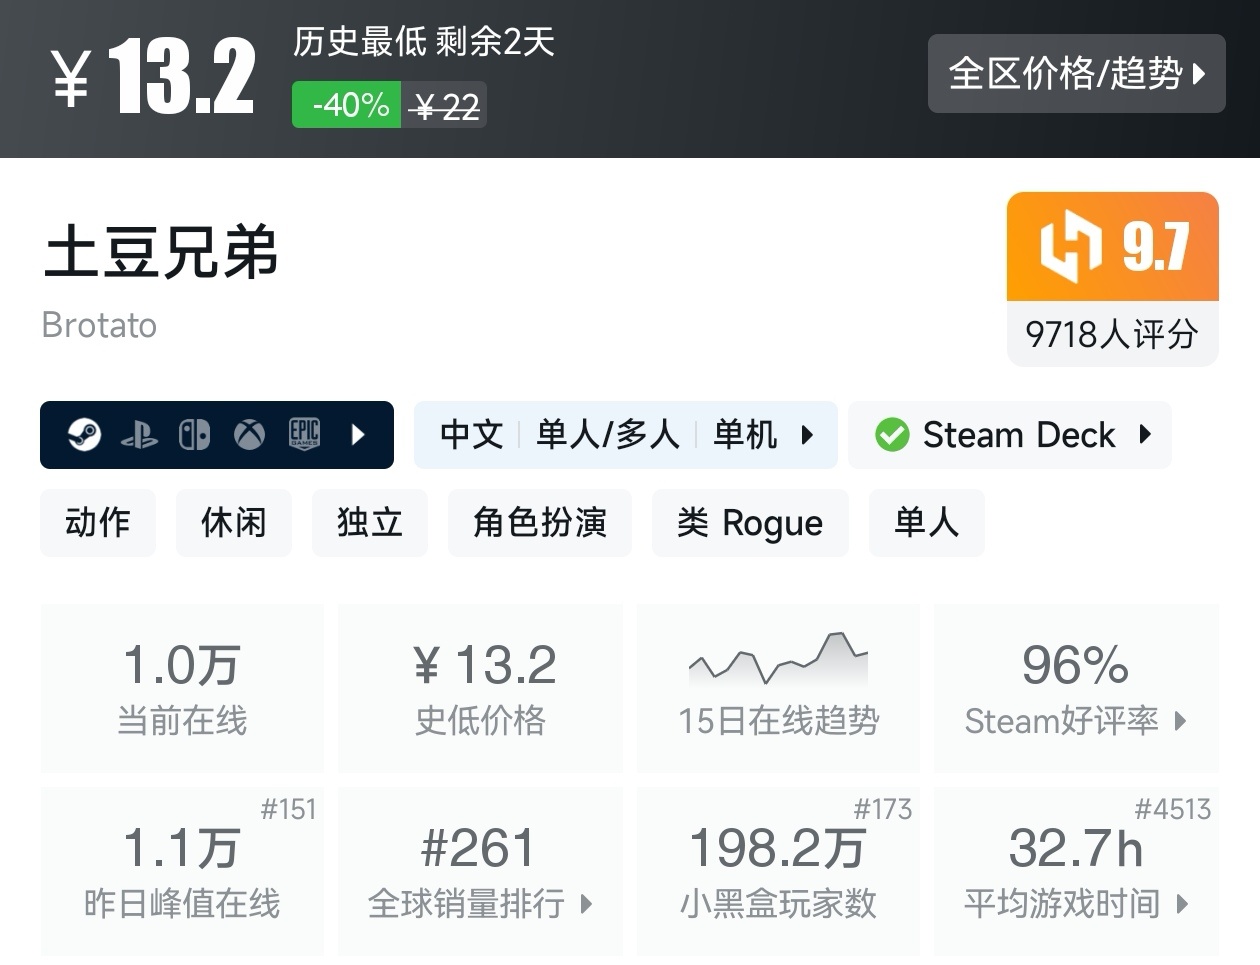Open 小黑盒玩家数 198.2万 card
1260x965 pixels.
(x=778, y=871)
